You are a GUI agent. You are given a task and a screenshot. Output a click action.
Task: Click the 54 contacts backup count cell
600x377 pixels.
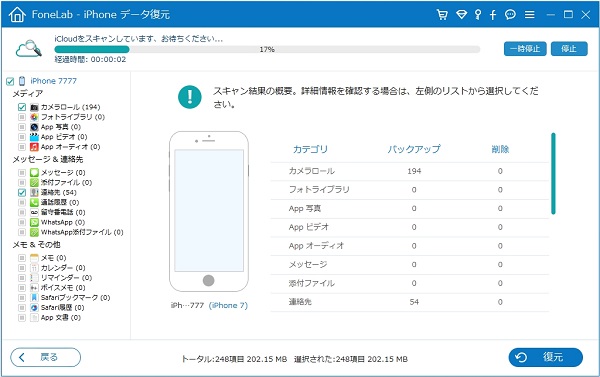tap(414, 302)
